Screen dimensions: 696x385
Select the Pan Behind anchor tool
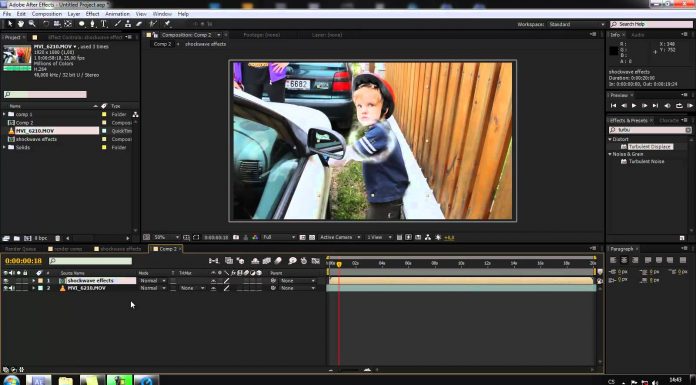coord(68,24)
